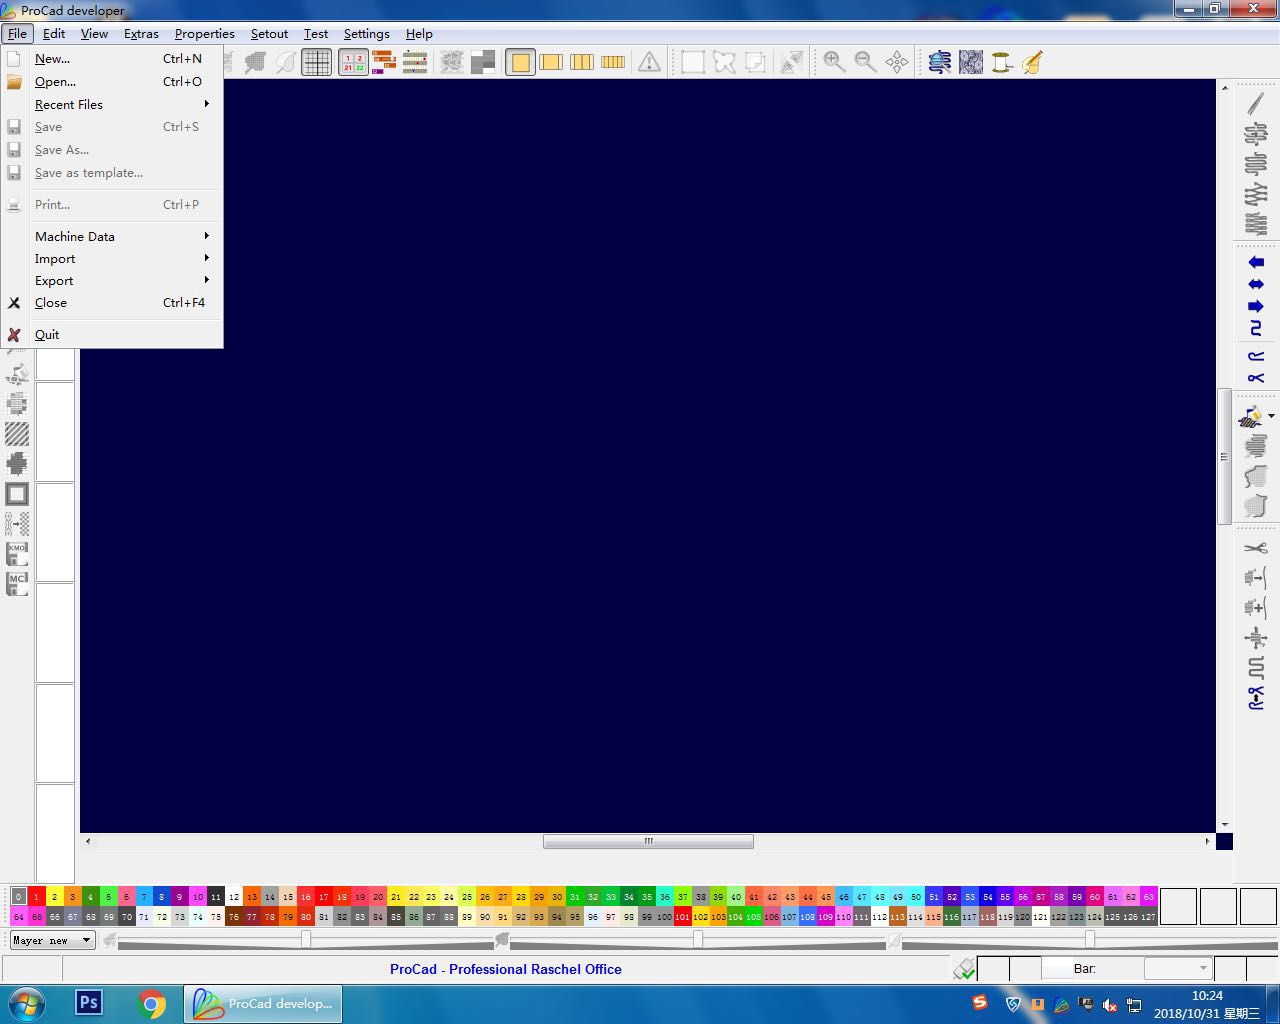Choose Open... from the File menu
Viewport: 1280px width, 1024px height.
tap(112, 82)
